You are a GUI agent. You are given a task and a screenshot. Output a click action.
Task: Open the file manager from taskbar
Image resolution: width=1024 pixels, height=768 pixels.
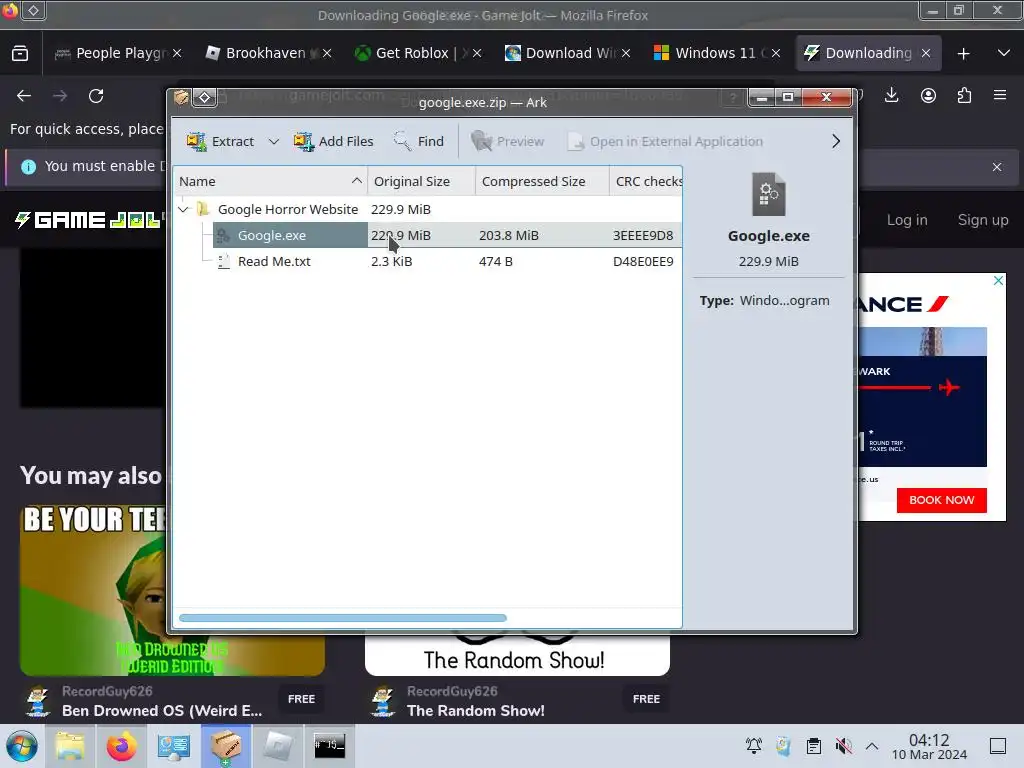(x=70, y=746)
